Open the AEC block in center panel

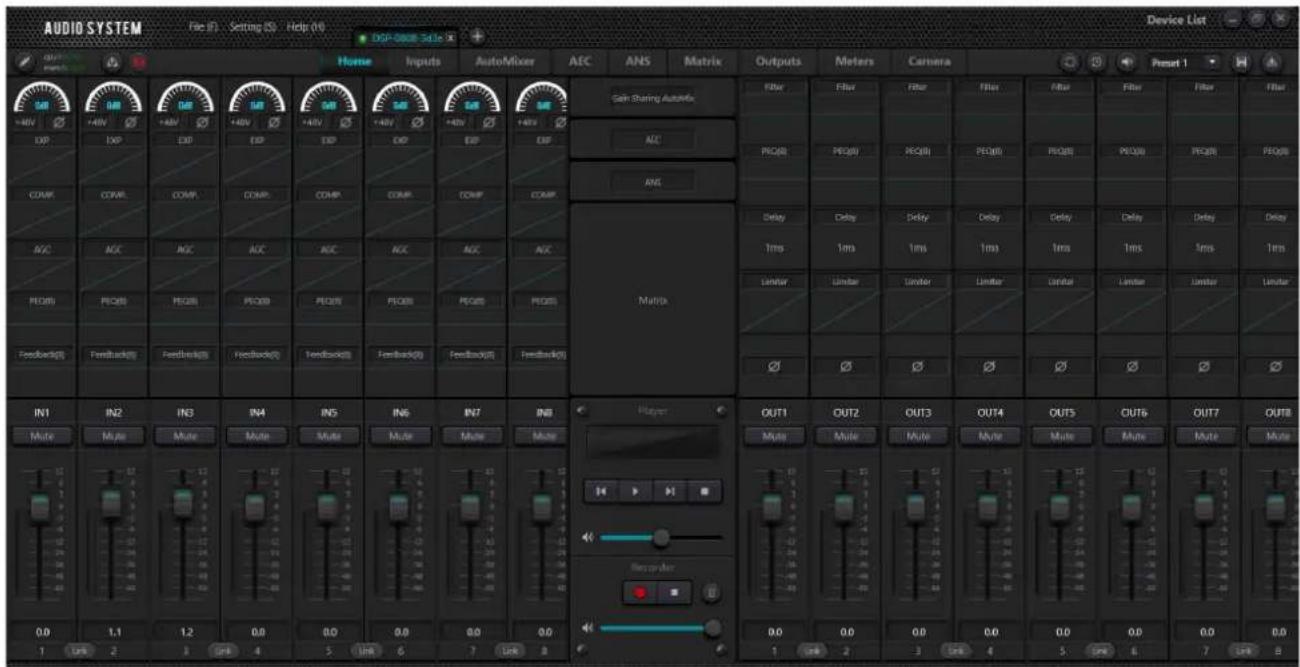coord(653,140)
